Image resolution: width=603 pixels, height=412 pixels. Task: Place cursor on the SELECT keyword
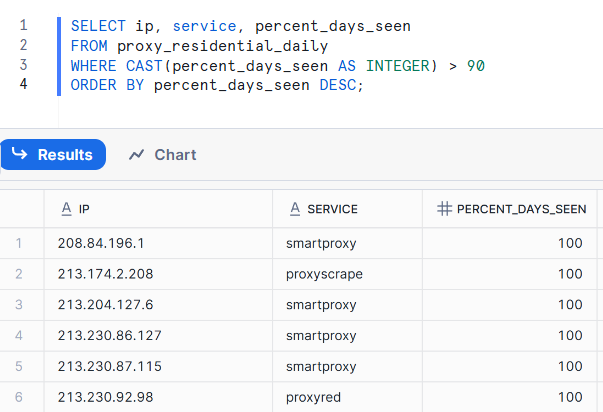[98, 26]
